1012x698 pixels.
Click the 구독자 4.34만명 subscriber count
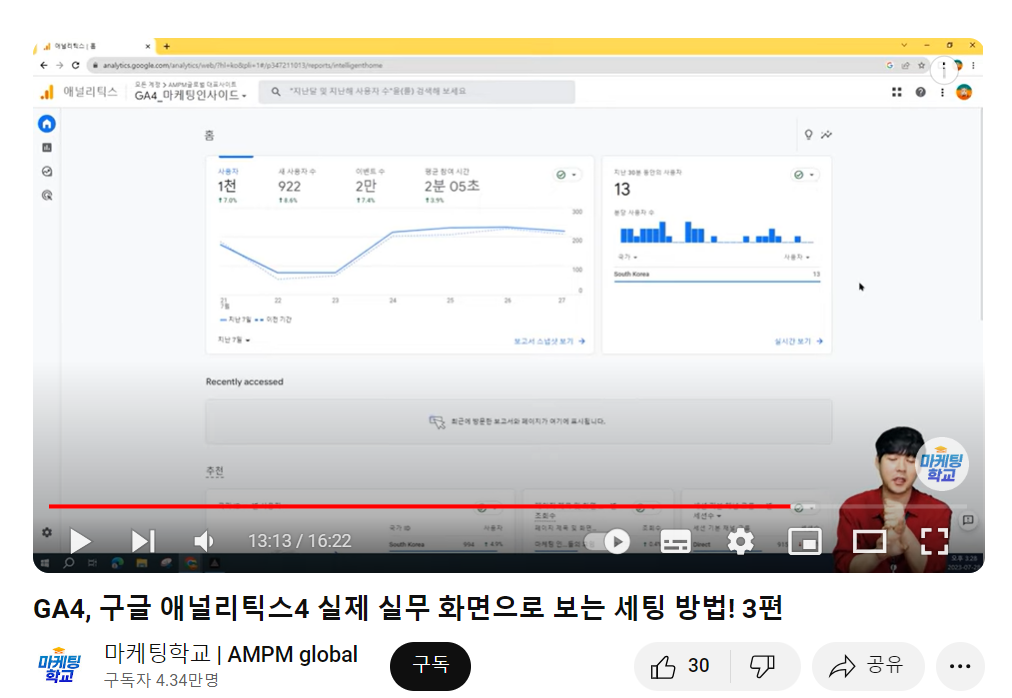161,680
